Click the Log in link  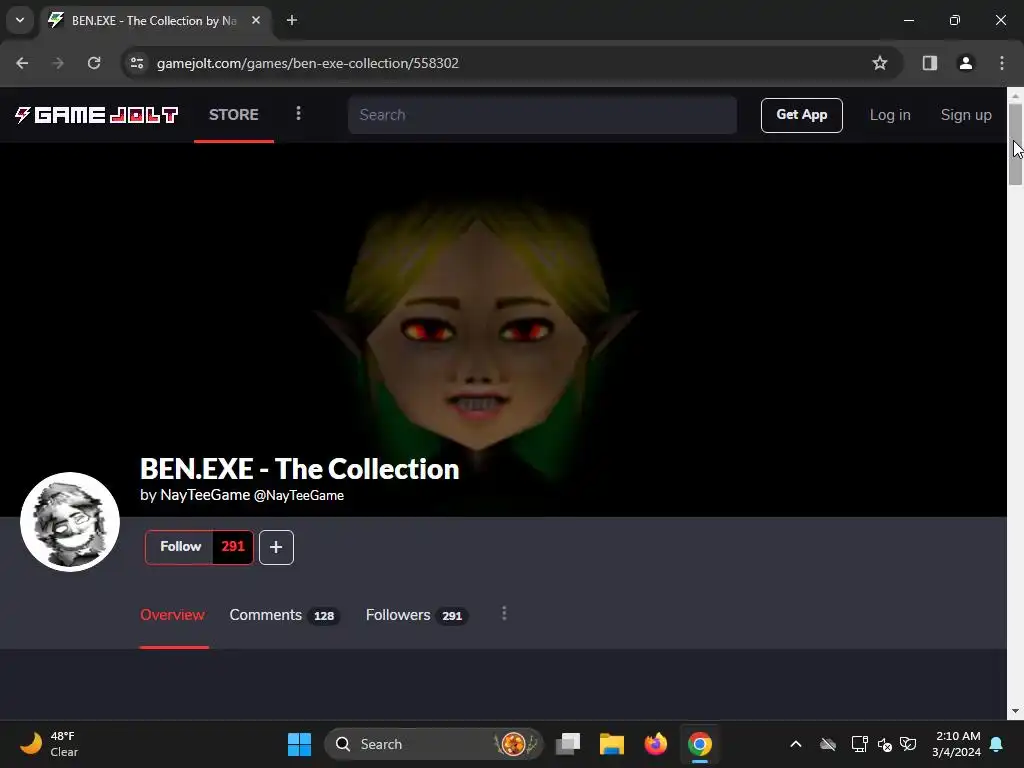point(889,115)
